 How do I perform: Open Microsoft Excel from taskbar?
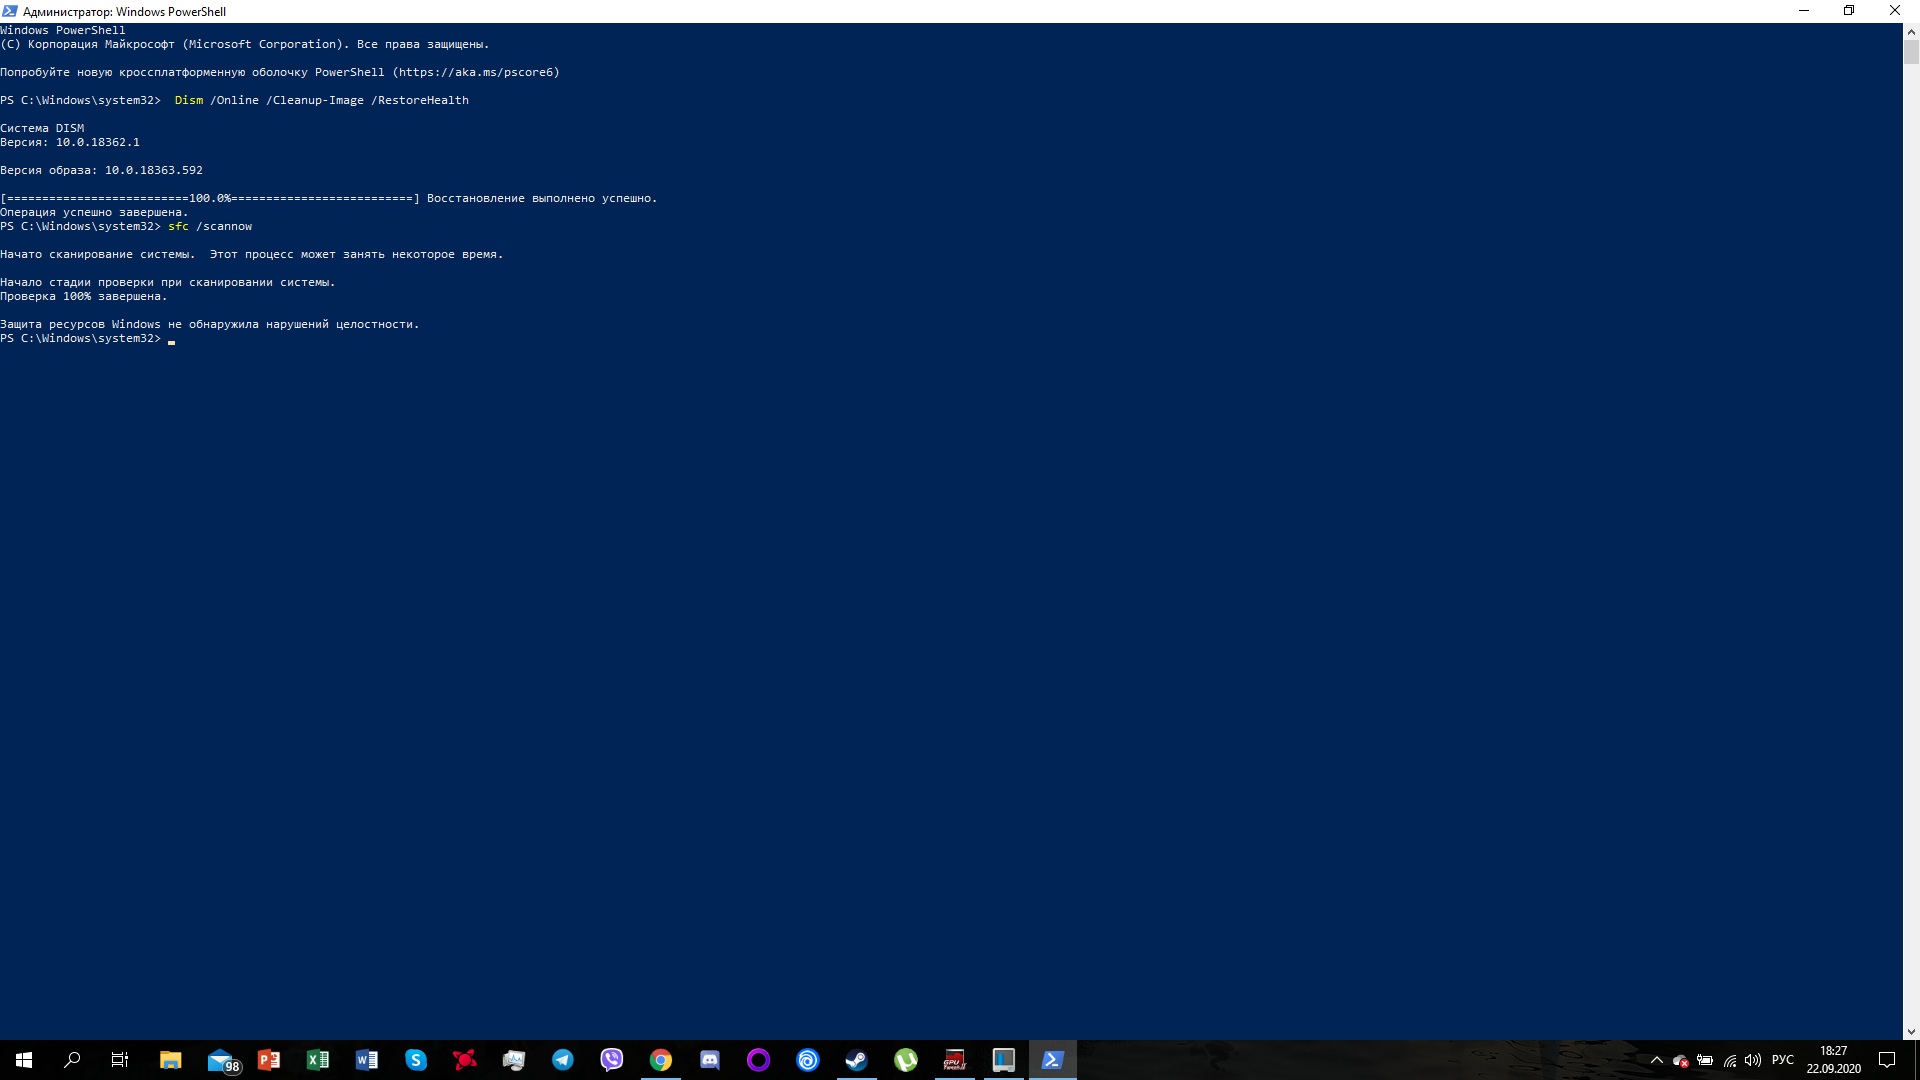[x=318, y=1060]
